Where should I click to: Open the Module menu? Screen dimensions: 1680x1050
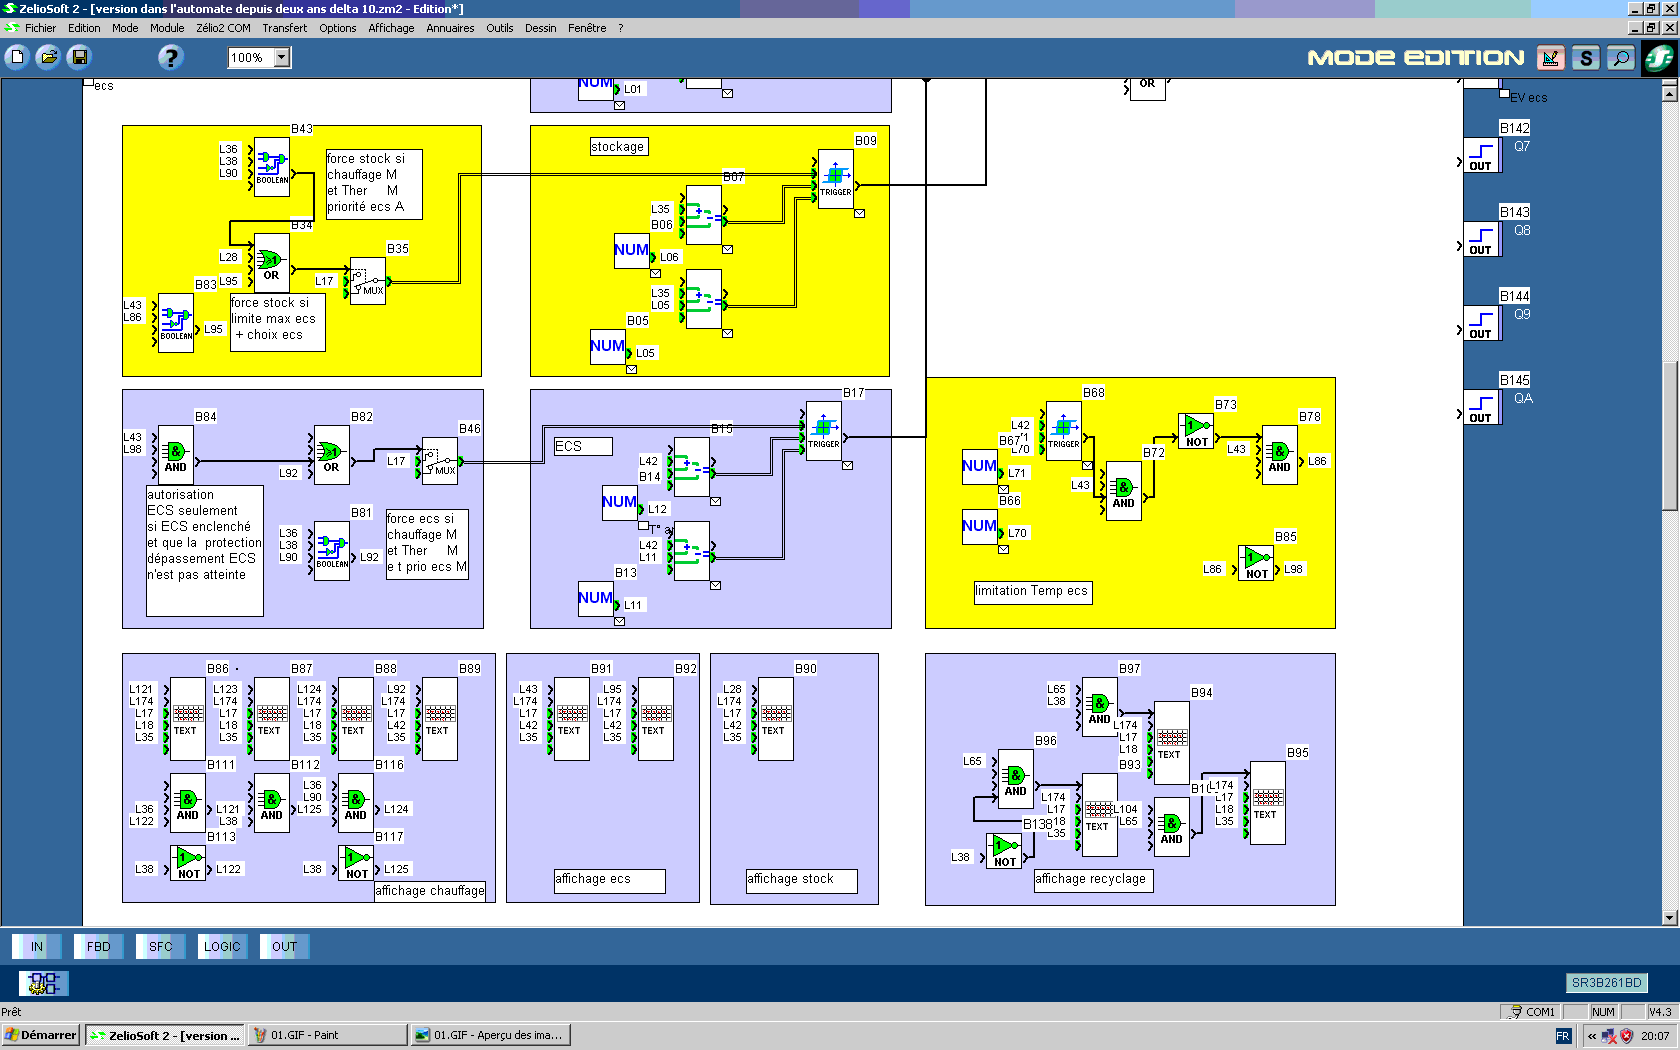click(167, 28)
